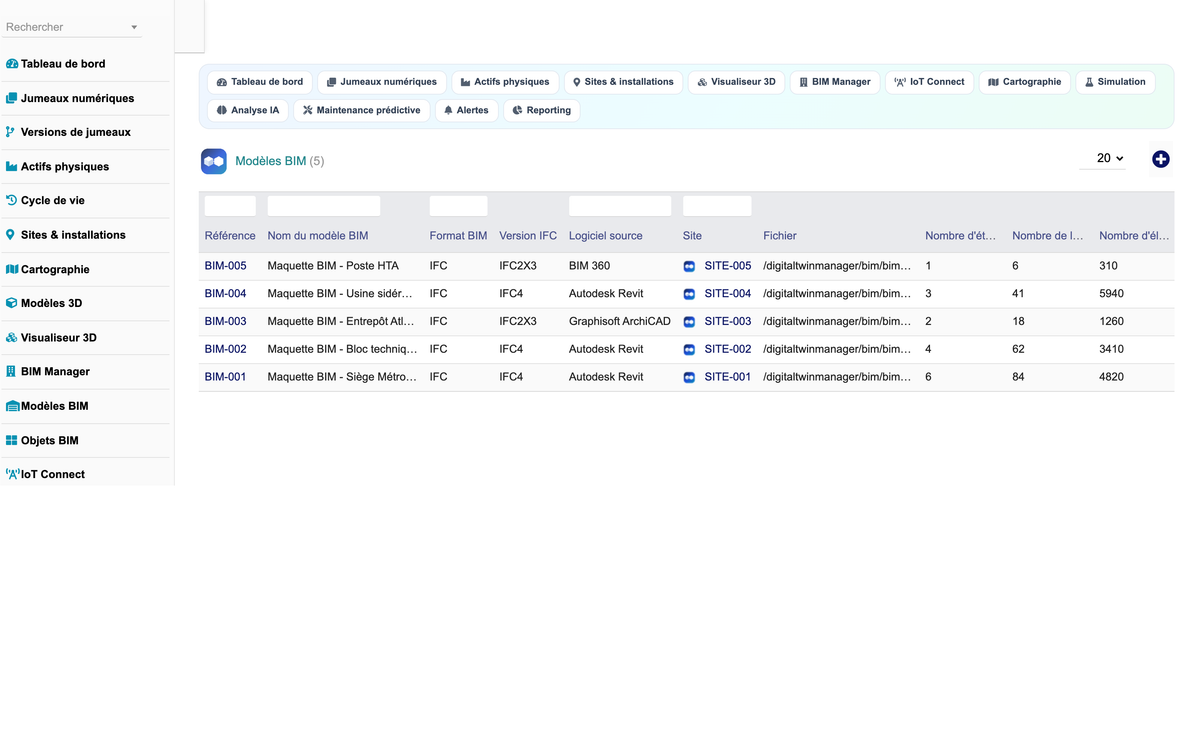The width and height of the screenshot is (1200, 743).
Task: Open the Maintenance prédictive tab
Action: (362, 110)
